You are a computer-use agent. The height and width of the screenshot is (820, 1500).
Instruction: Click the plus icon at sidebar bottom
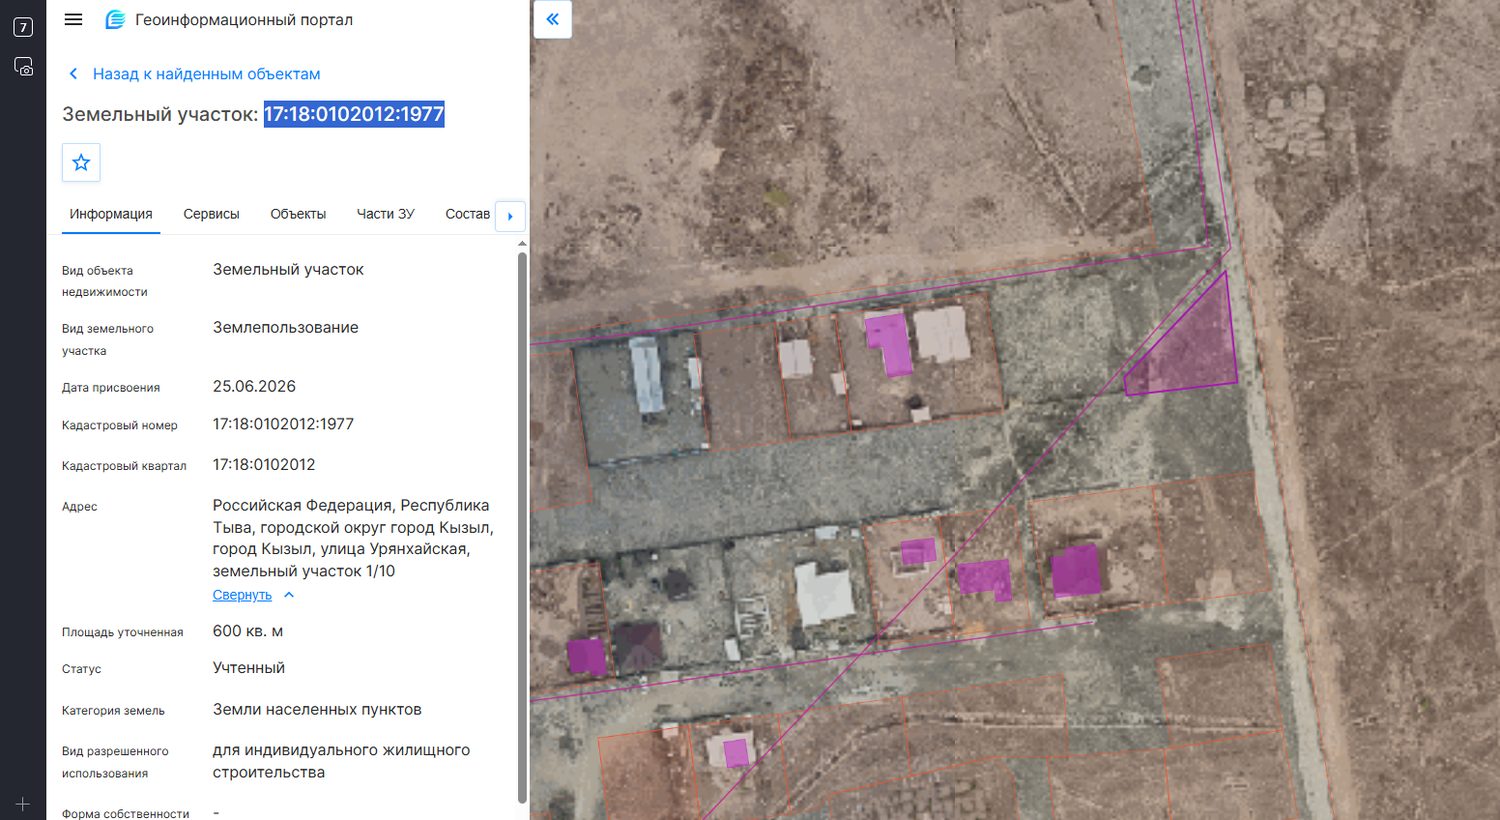[x=23, y=804]
